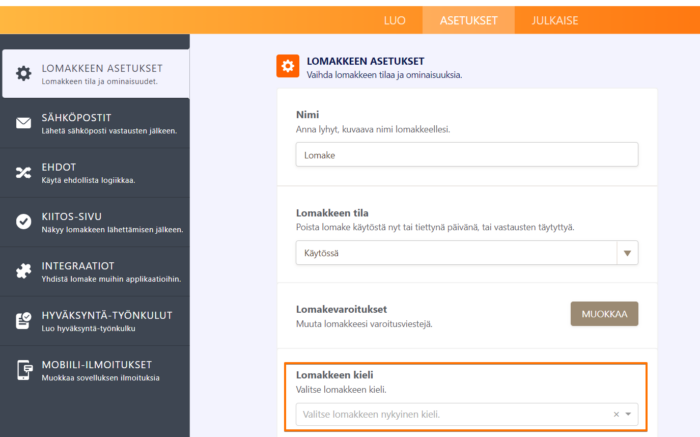
Task: Expand the Lomakkeen tila dropdown arrow
Action: tap(628, 254)
